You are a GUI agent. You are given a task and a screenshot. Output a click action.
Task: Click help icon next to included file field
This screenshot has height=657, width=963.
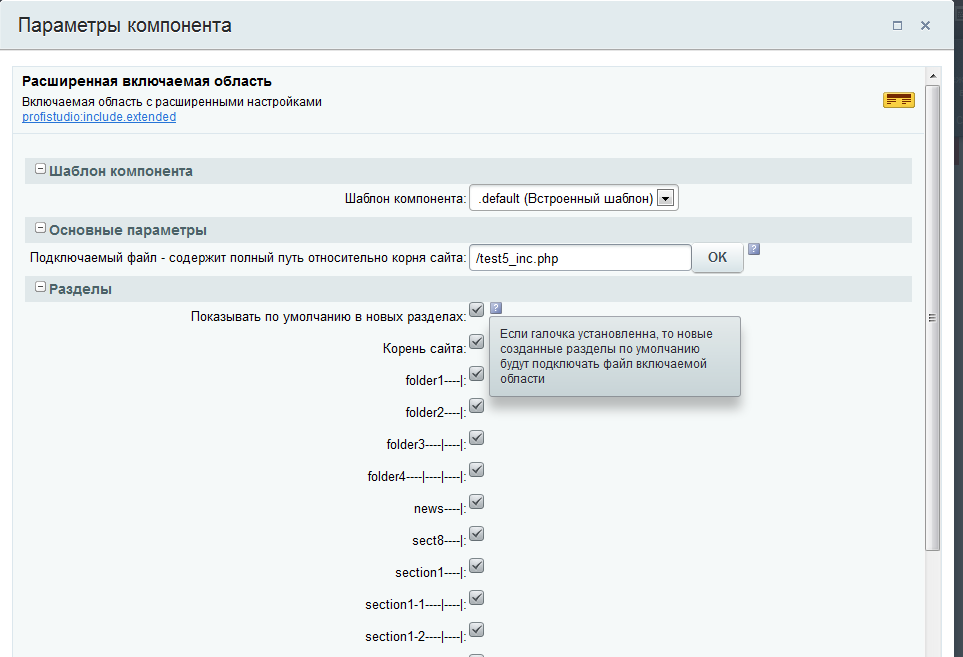(754, 249)
